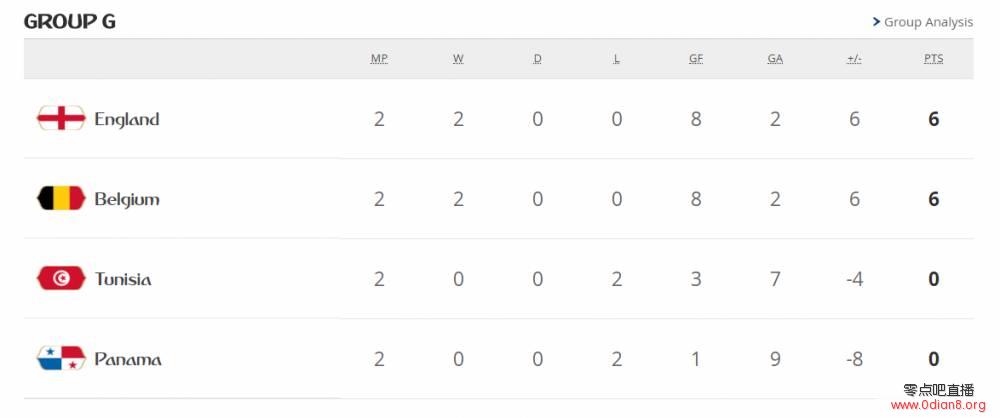Viewport: 1000px width, 418px height.
Task: Select the England team name
Action: [127, 119]
